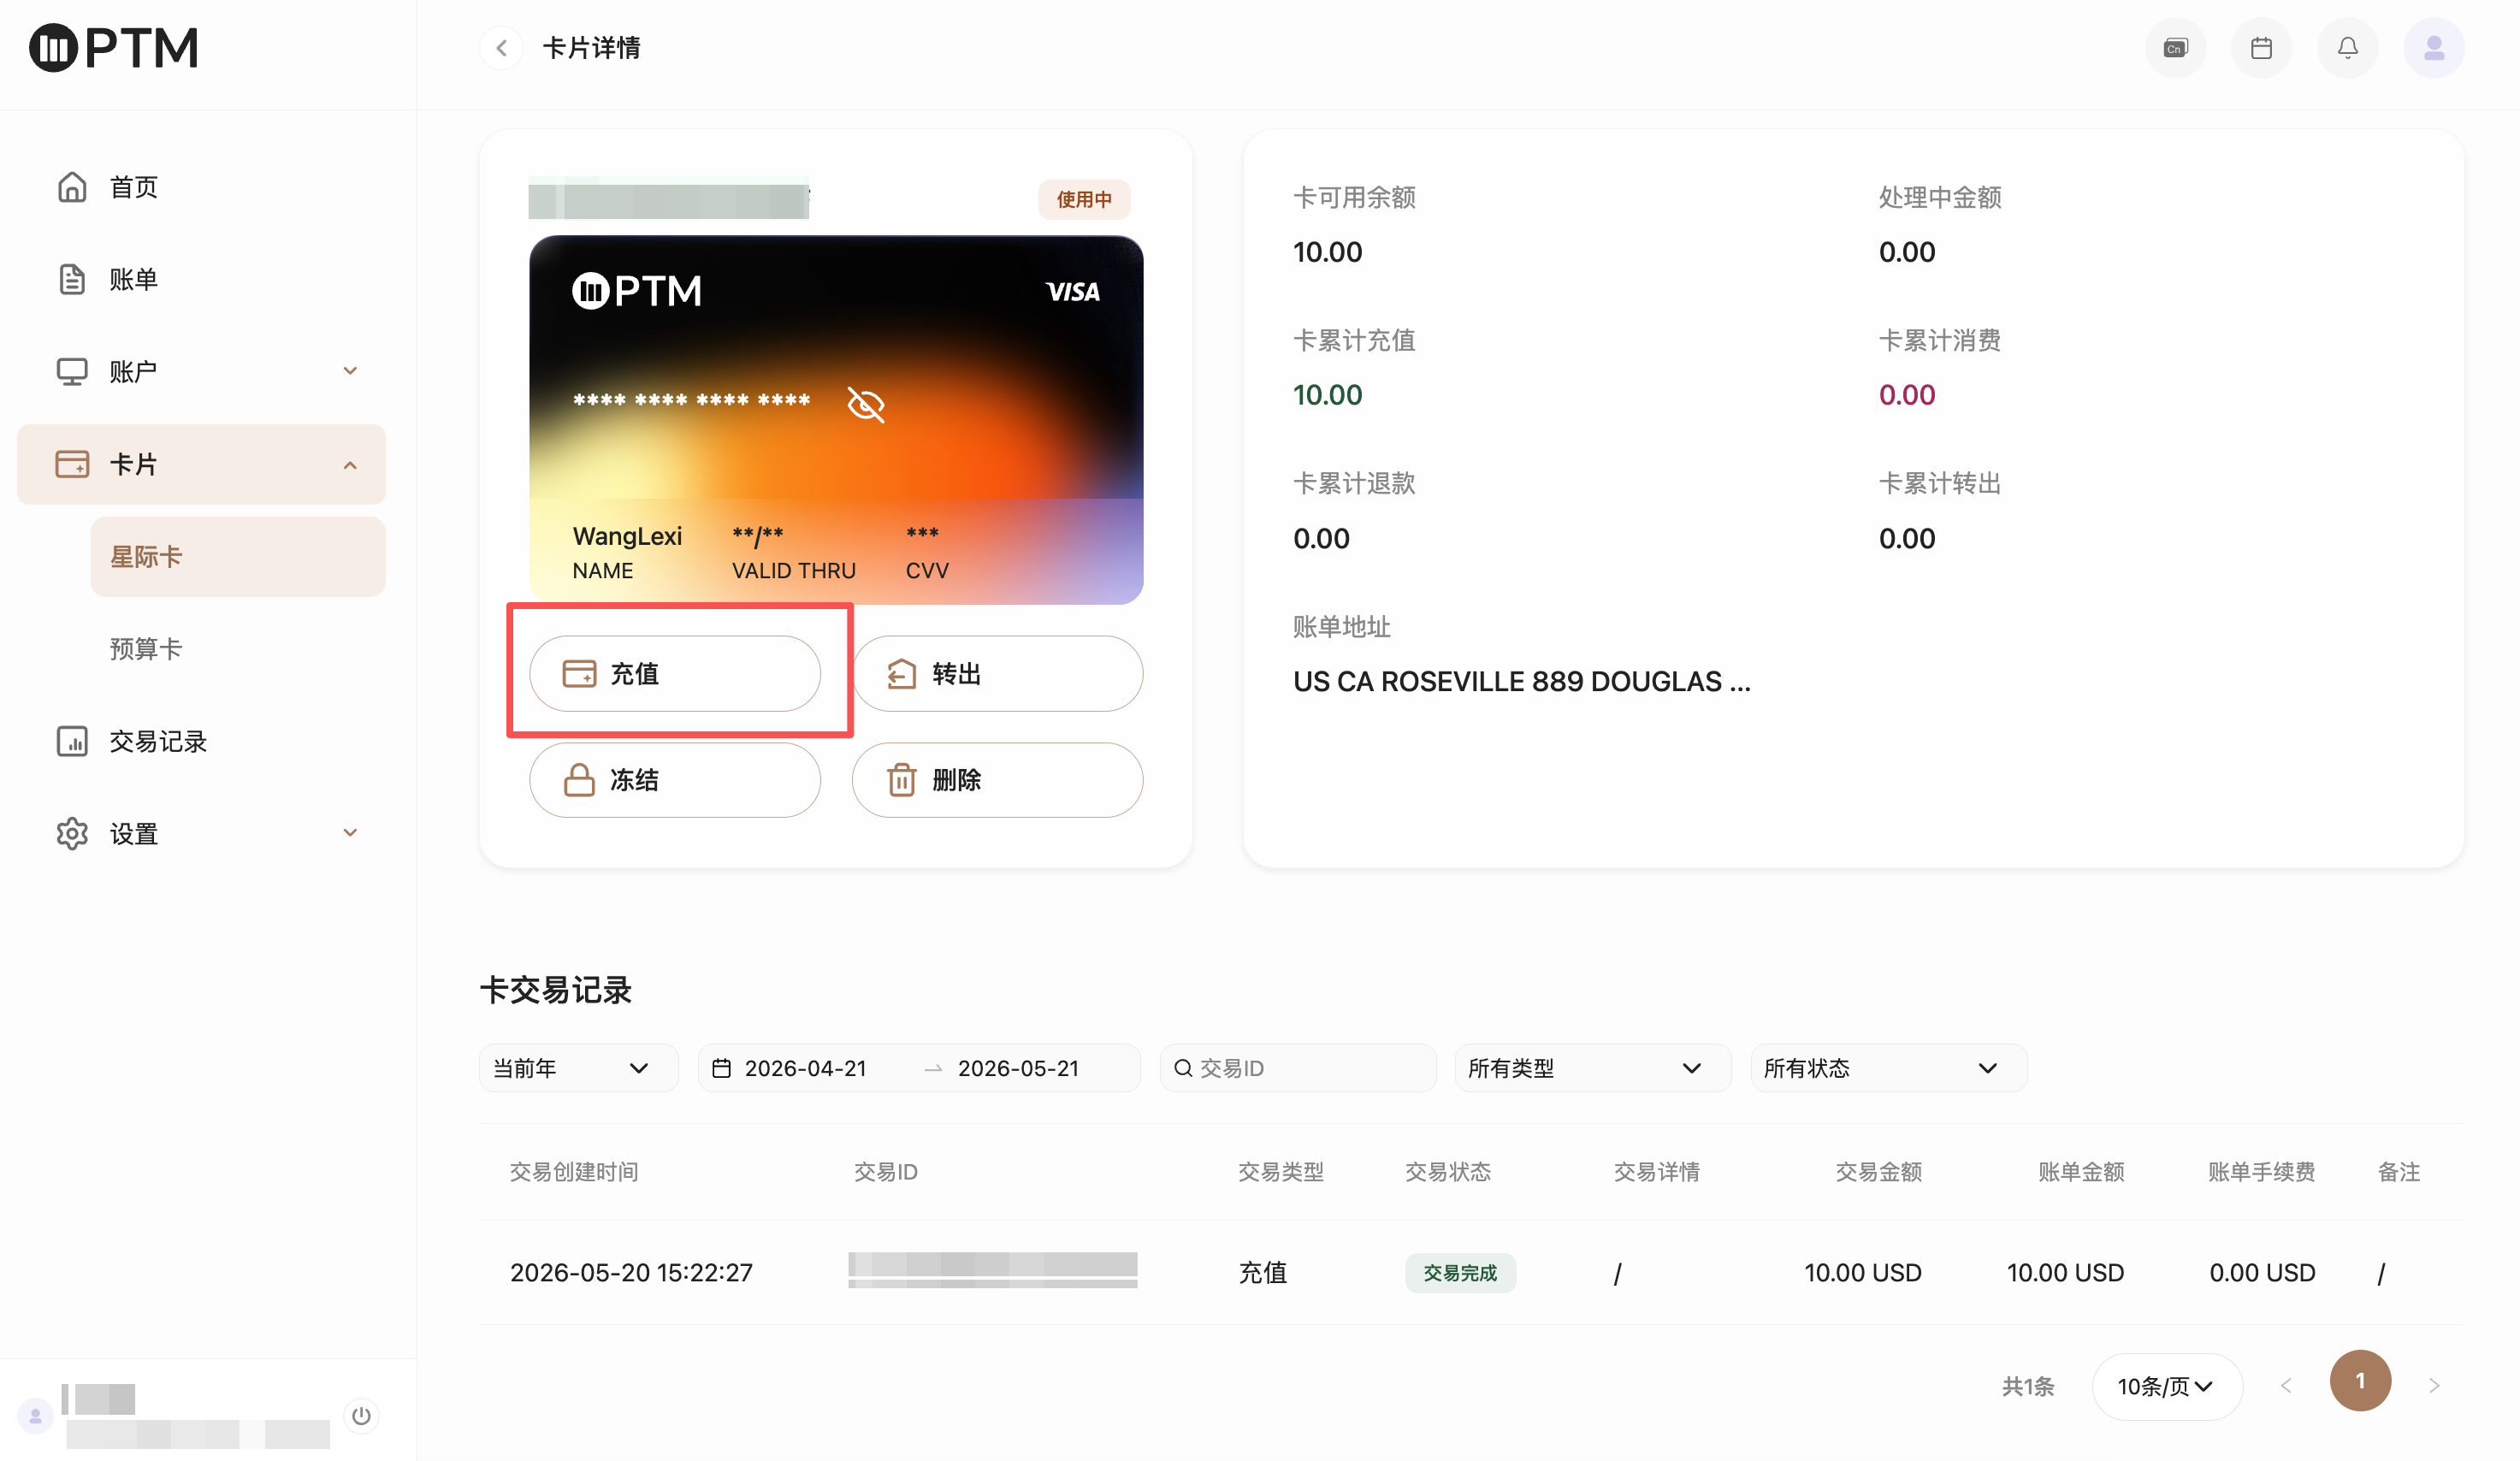Click the 充值 transaction type cell
2520x1461 pixels.
[1262, 1272]
